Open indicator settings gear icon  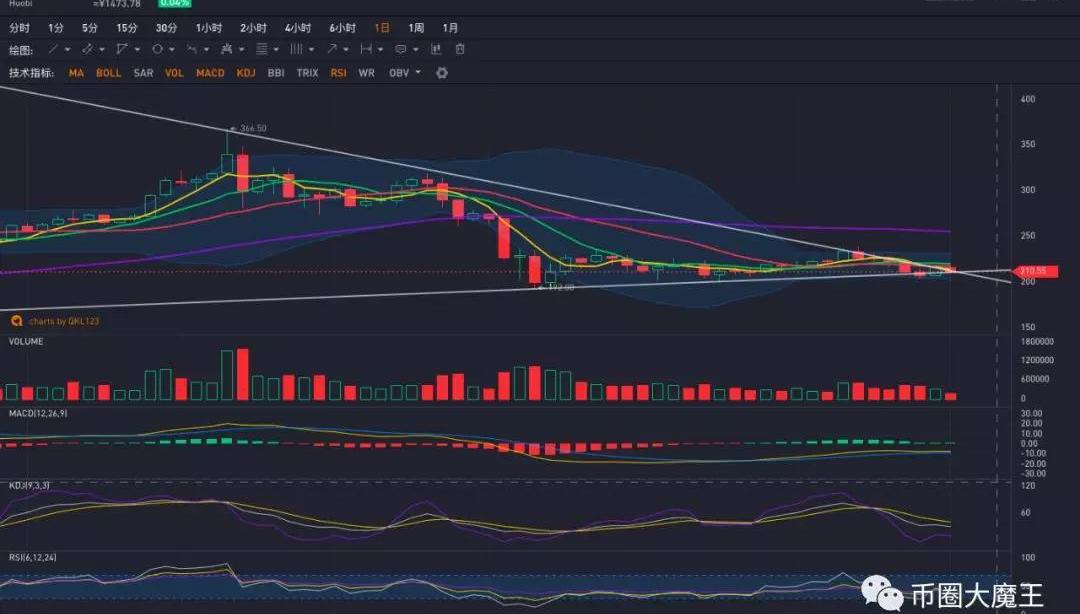point(442,73)
